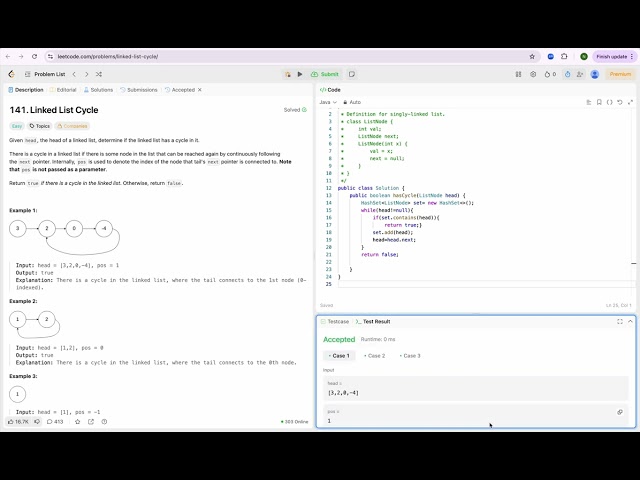Screen dimensions: 640x480
Task: Click the green Chrome profile avatar
Action: 584,57
